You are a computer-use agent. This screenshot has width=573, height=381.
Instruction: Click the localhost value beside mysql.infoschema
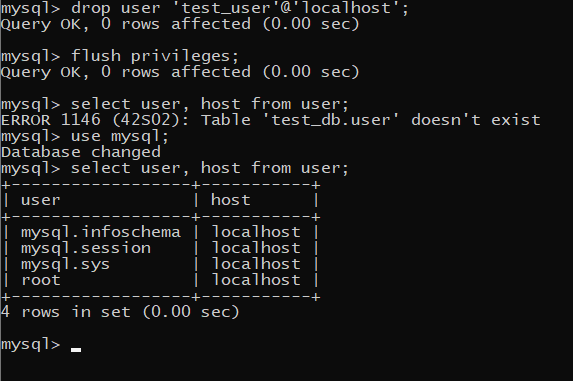tap(256, 232)
